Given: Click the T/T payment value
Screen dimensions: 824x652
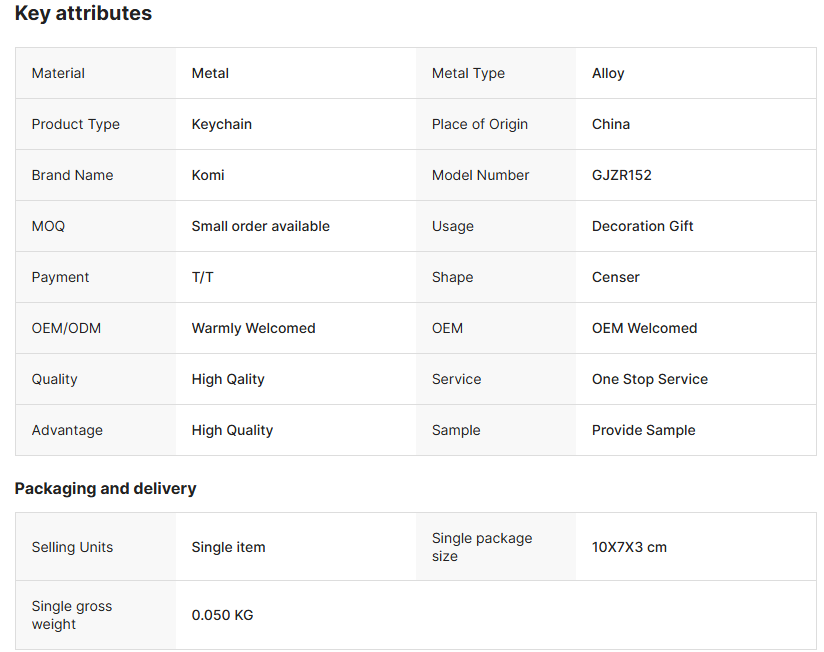Looking at the screenshot, I should pyautogui.click(x=203, y=277).
